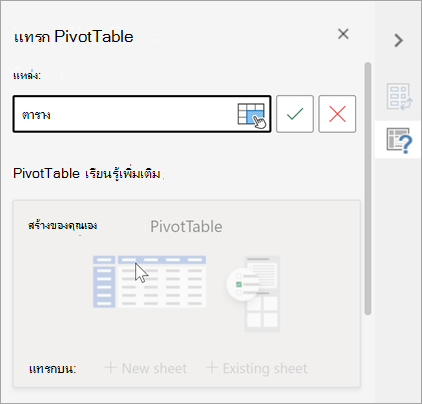This screenshot has width=422, height=404.
Task: Confirm source with green checkmark button
Action: 295,114
